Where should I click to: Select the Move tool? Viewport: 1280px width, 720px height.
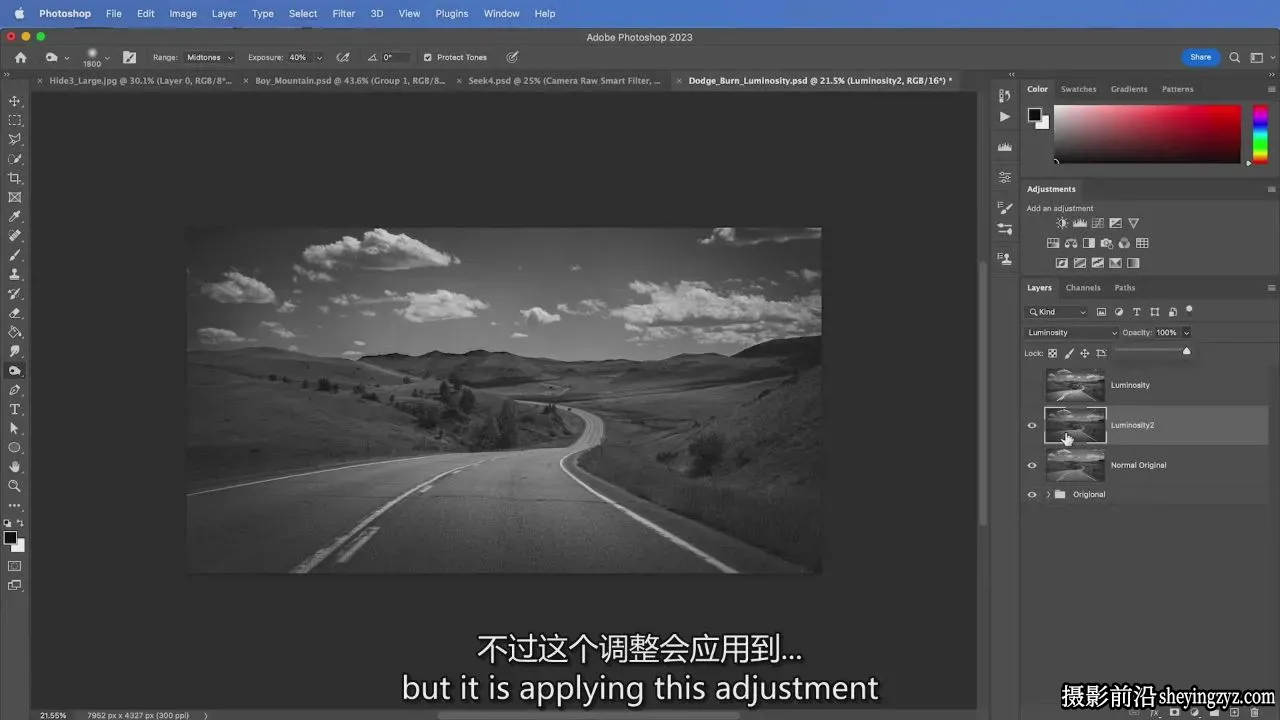(15, 101)
